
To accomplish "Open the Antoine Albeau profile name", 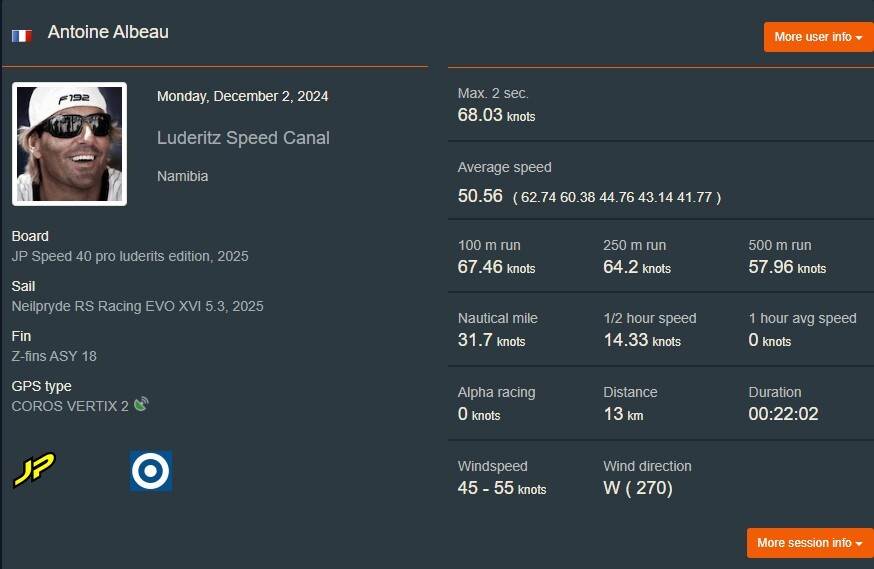I will (108, 32).
